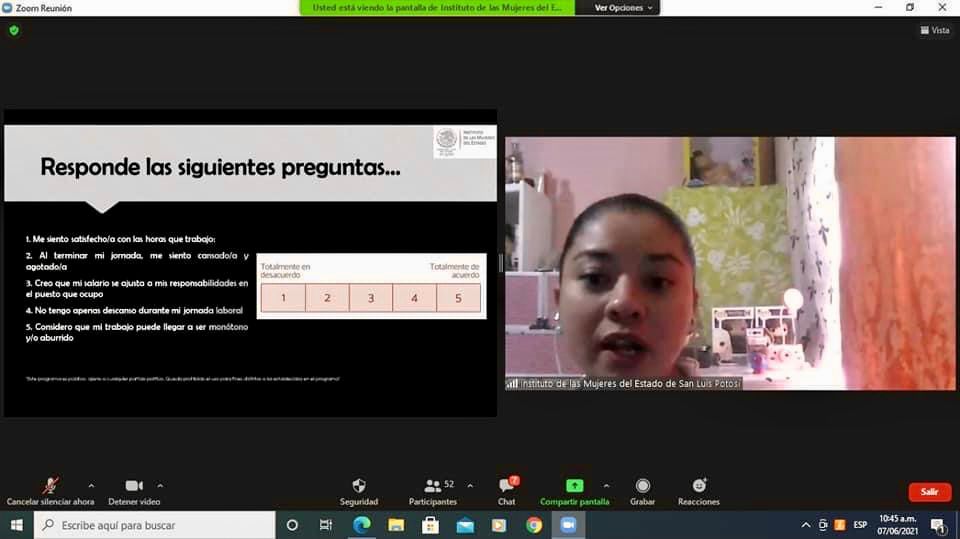Click the red Salir button

(x=929, y=492)
